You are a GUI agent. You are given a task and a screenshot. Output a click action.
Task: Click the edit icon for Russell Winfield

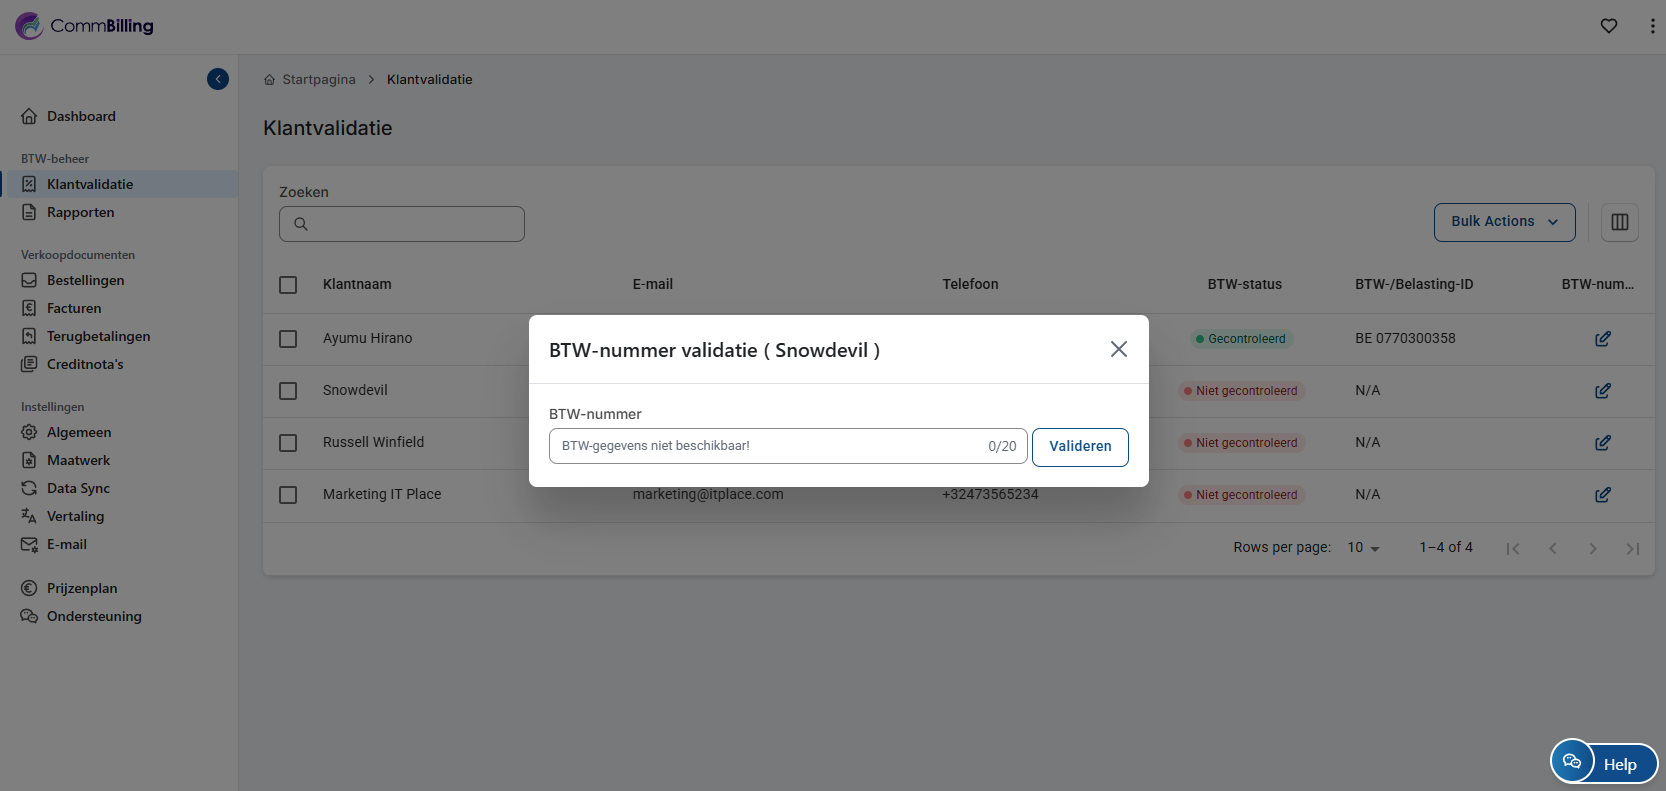1602,443
